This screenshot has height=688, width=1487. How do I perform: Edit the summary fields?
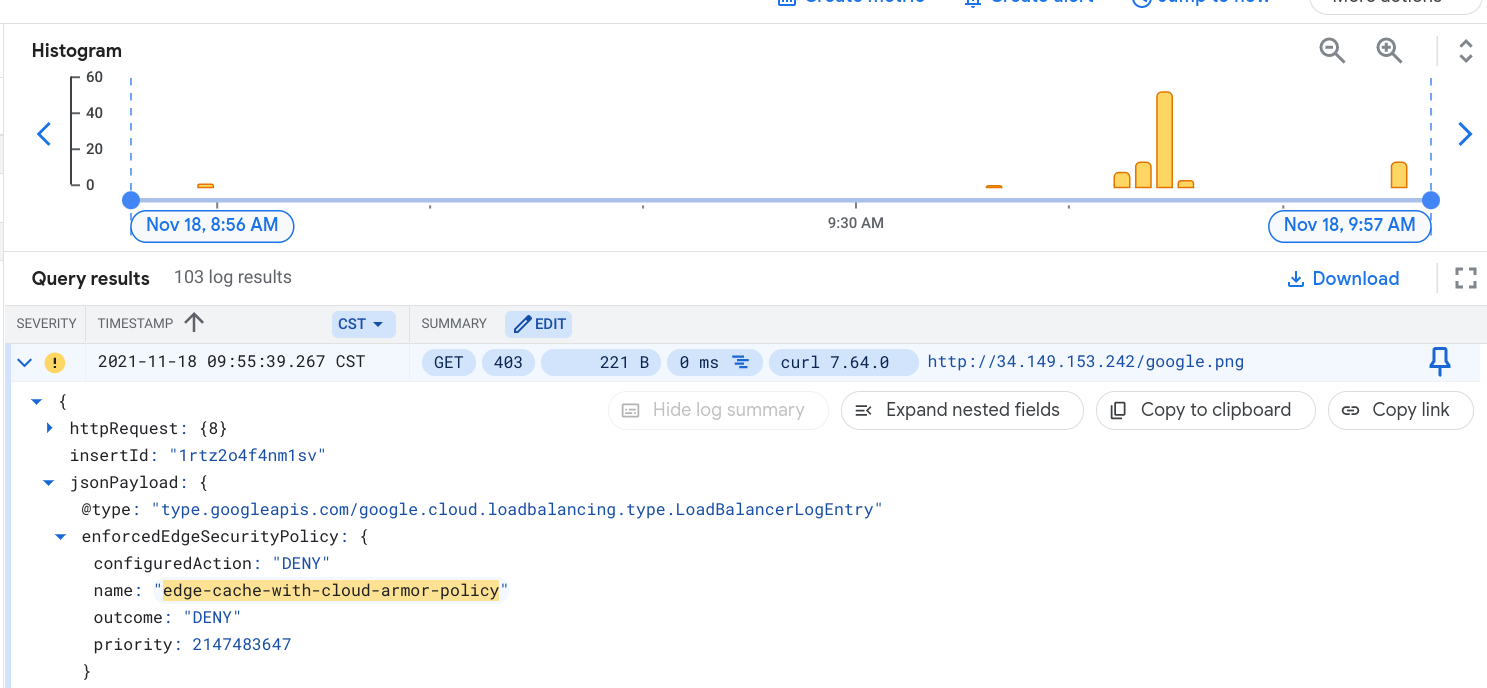coord(539,324)
